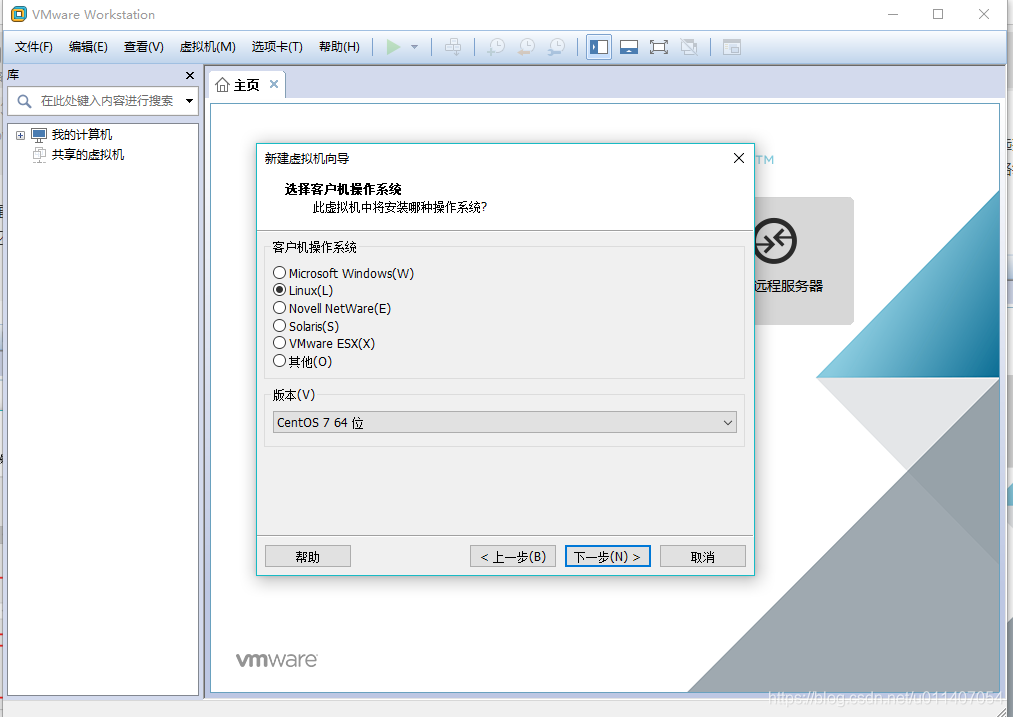Click the Unity mode toolbar icon

click(689, 47)
